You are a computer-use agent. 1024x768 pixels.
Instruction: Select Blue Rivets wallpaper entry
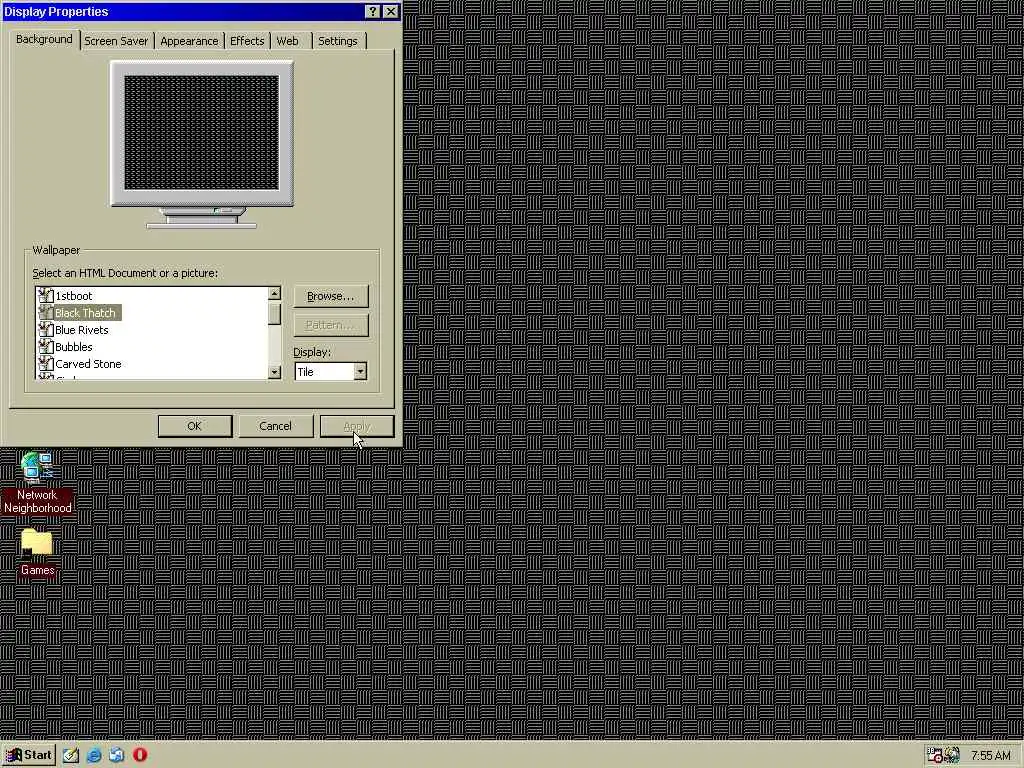(82, 330)
